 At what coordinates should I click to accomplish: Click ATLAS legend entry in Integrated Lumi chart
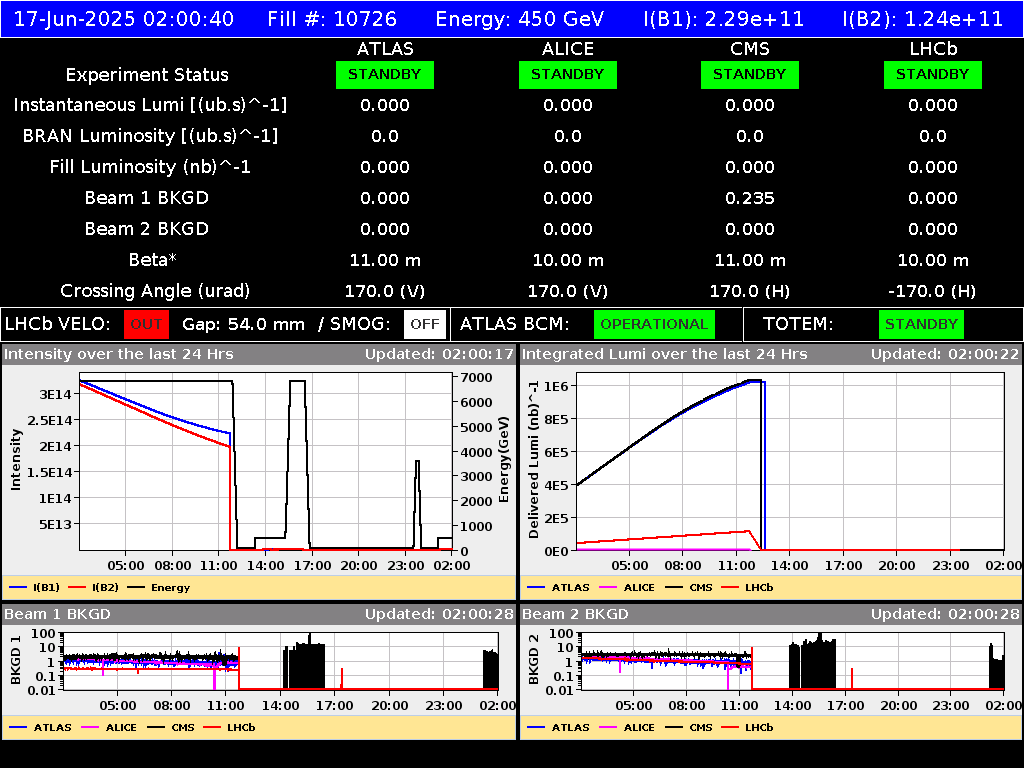point(558,587)
